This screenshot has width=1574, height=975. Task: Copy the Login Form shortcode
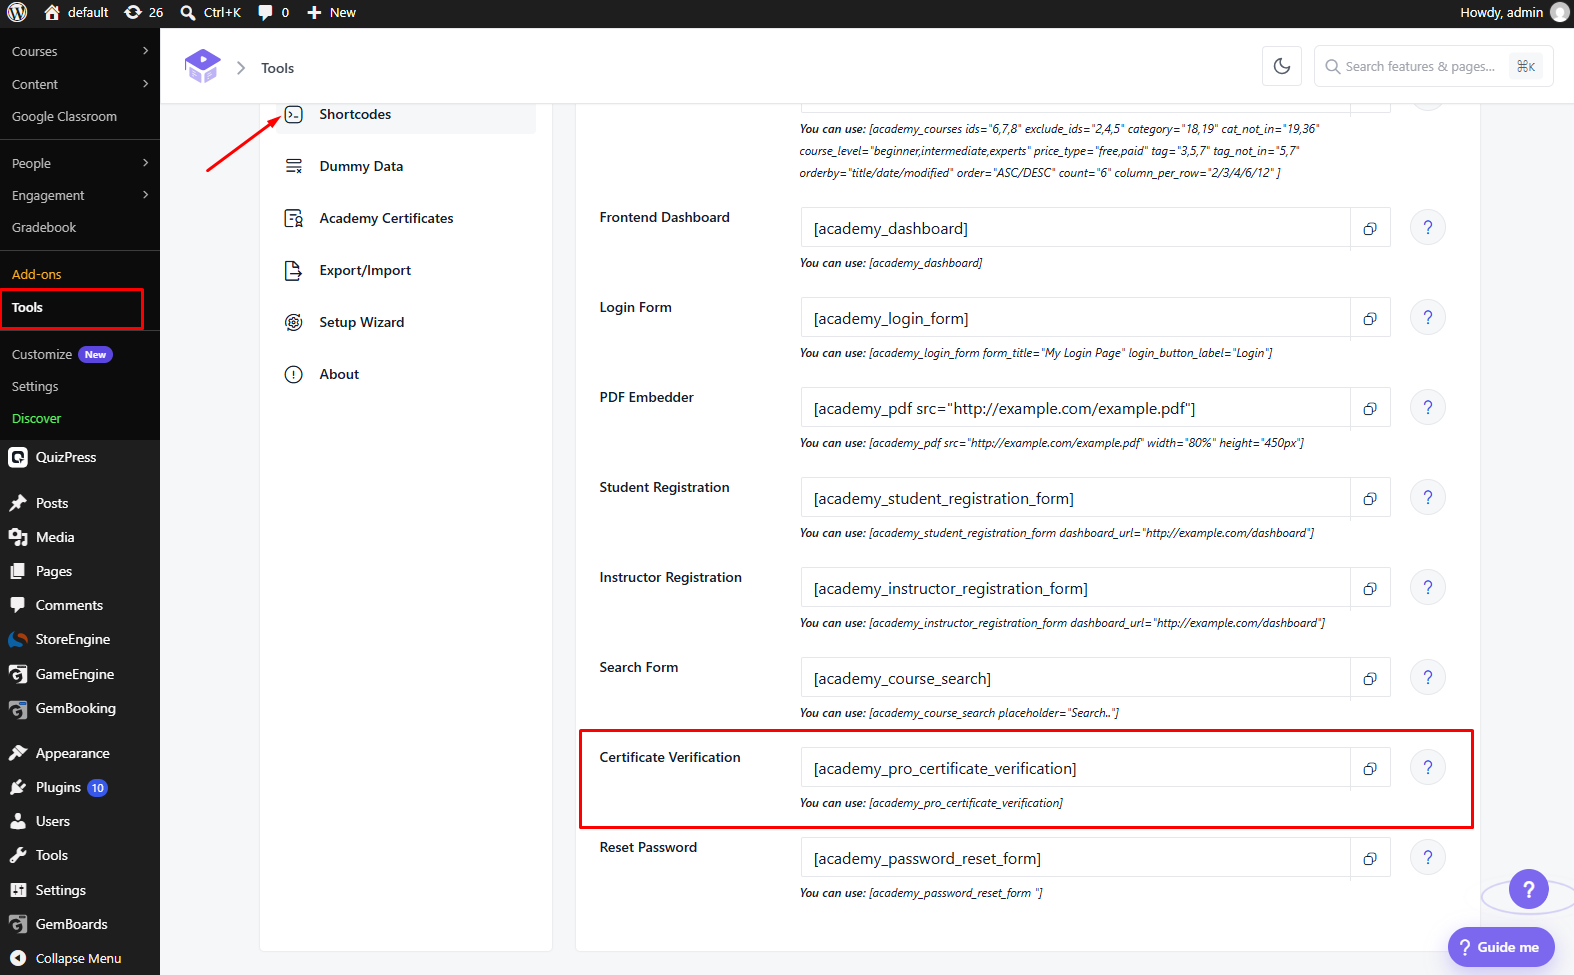[1370, 318]
